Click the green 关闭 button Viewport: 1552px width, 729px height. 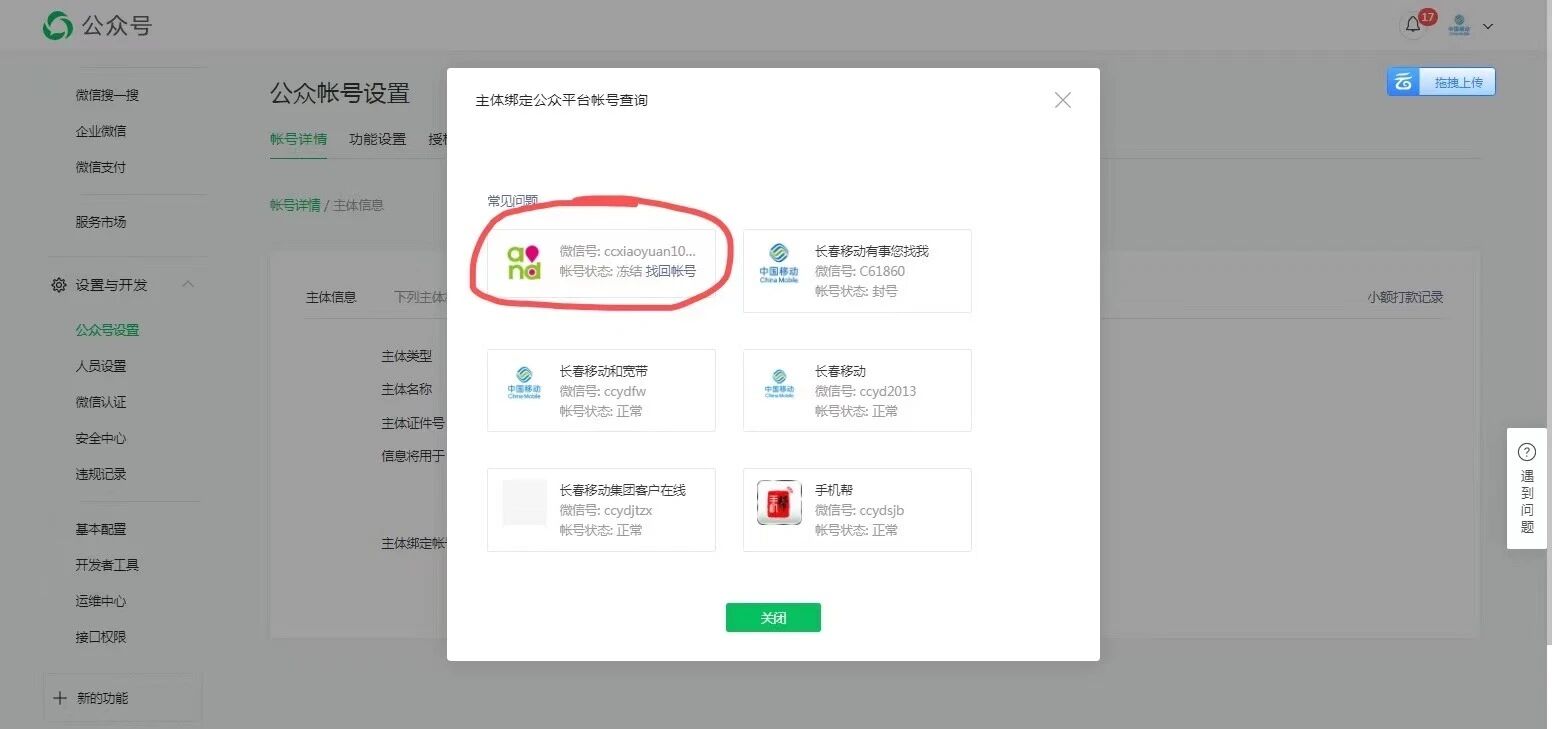pyautogui.click(x=773, y=618)
